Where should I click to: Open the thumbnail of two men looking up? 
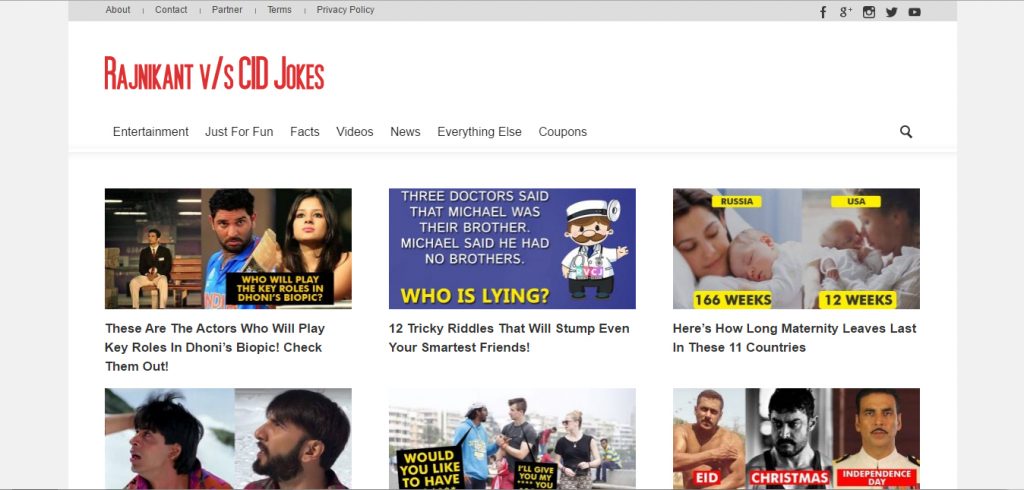228,438
